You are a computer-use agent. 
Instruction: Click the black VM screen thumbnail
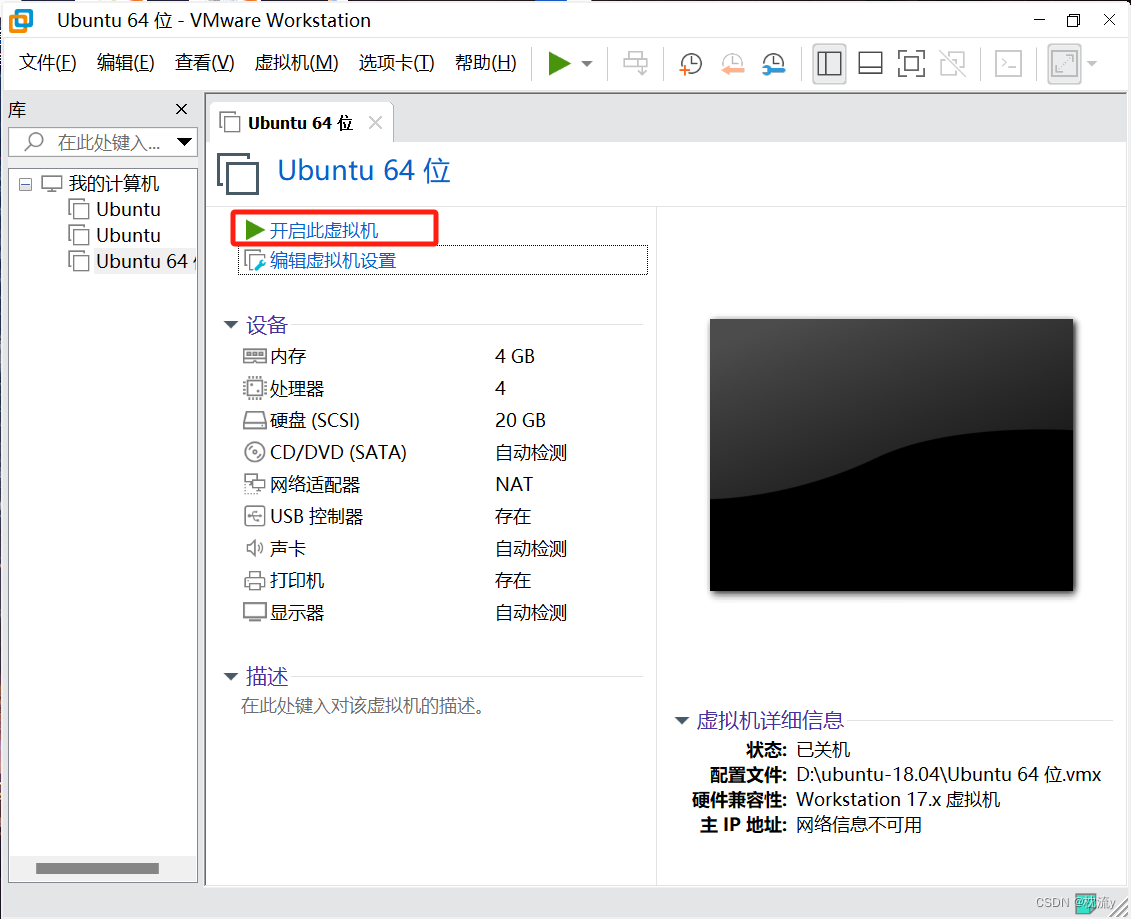pyautogui.click(x=892, y=454)
